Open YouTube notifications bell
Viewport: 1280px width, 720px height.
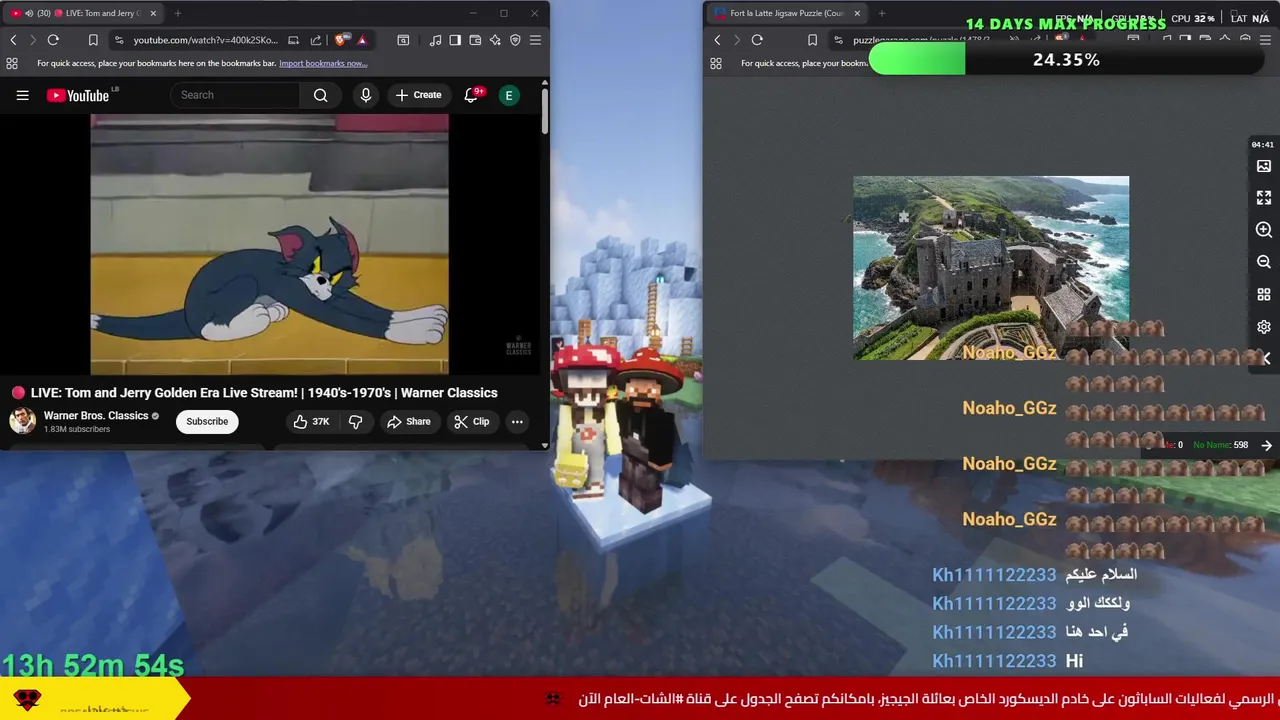point(471,95)
